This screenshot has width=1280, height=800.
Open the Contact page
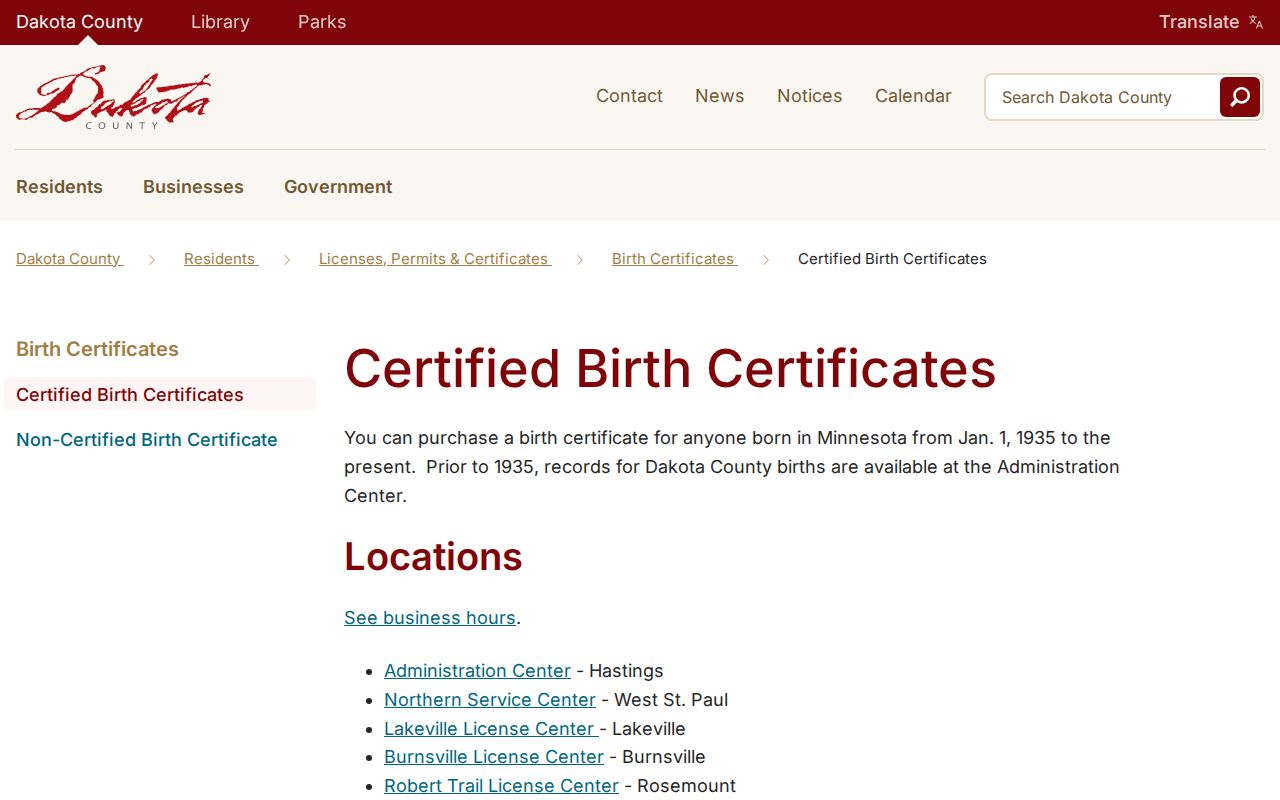point(629,96)
